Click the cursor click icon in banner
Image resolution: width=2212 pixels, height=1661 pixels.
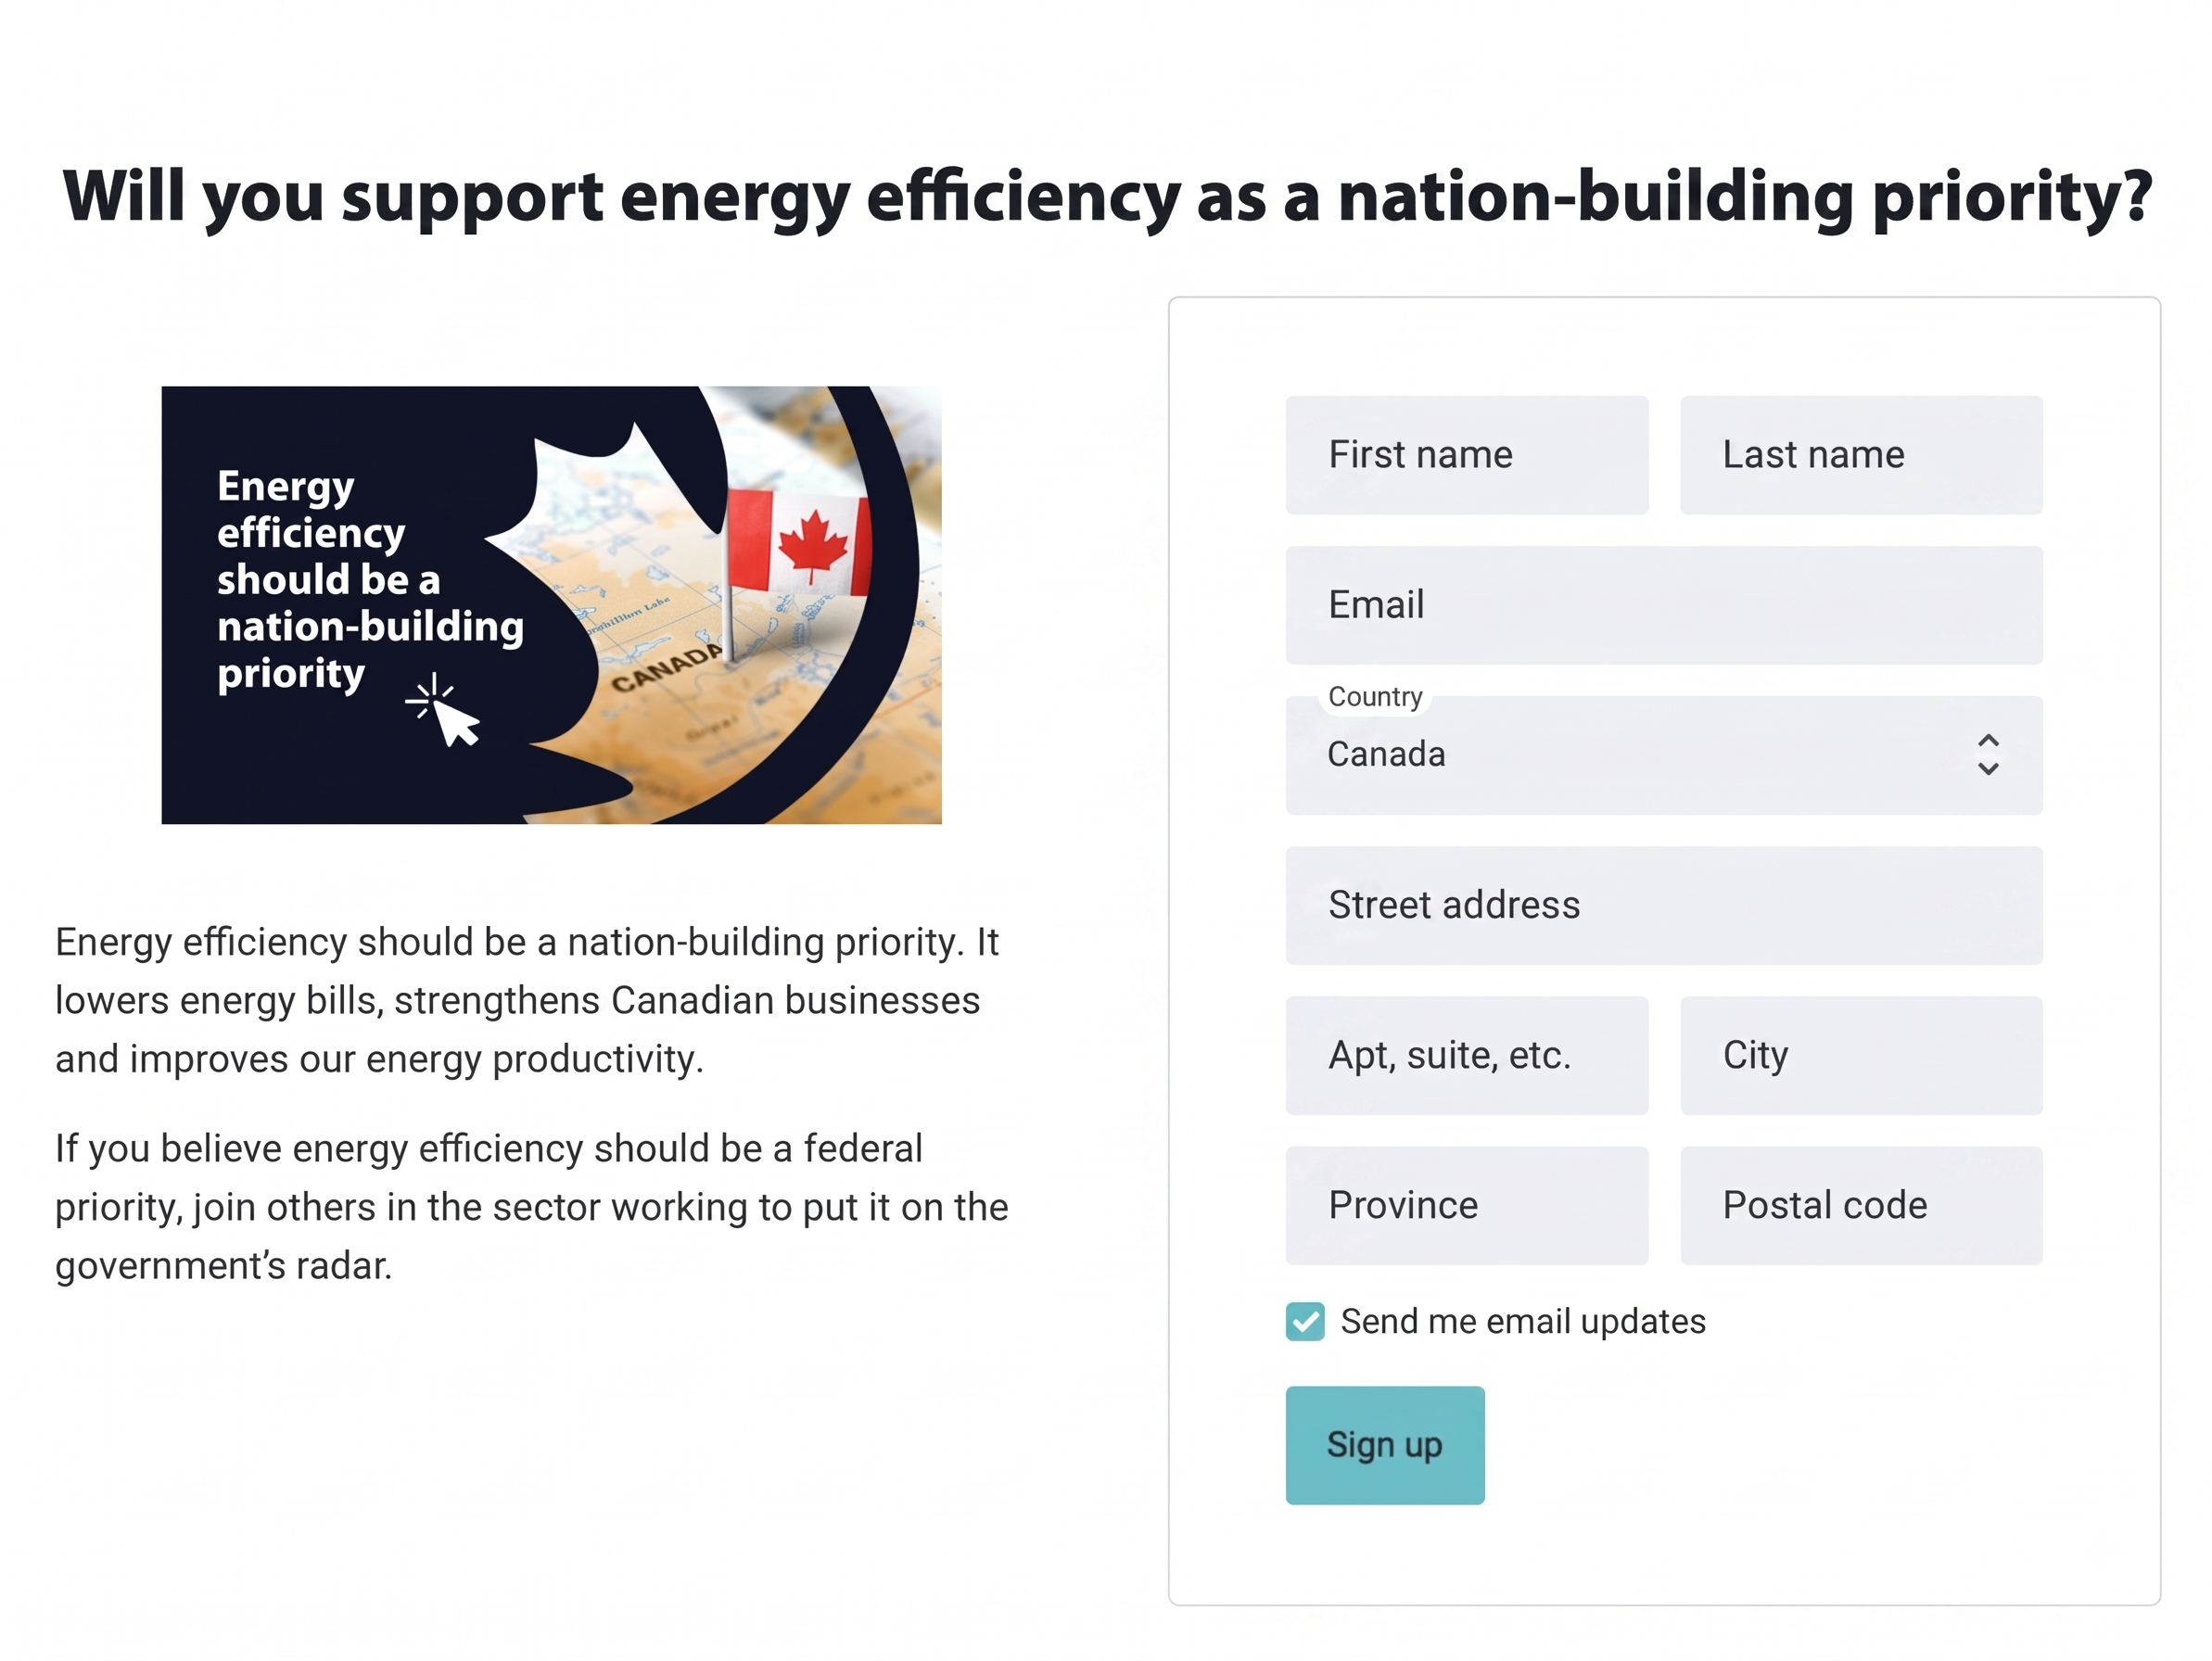pyautogui.click(x=444, y=711)
